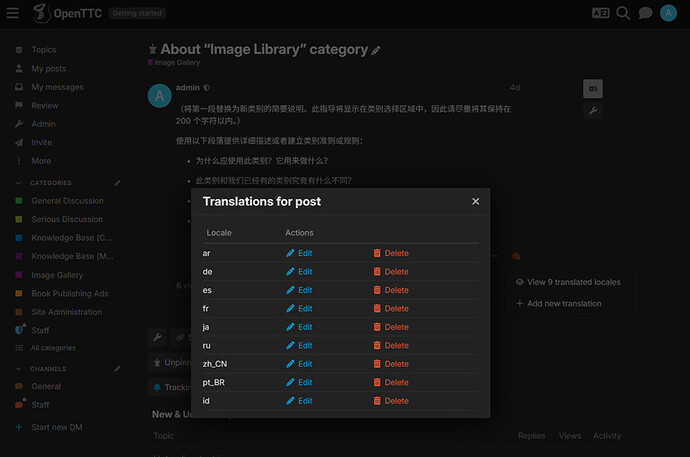Open the topic admin wrench in timeline
Viewport: 690px width, 457px height.
[593, 111]
